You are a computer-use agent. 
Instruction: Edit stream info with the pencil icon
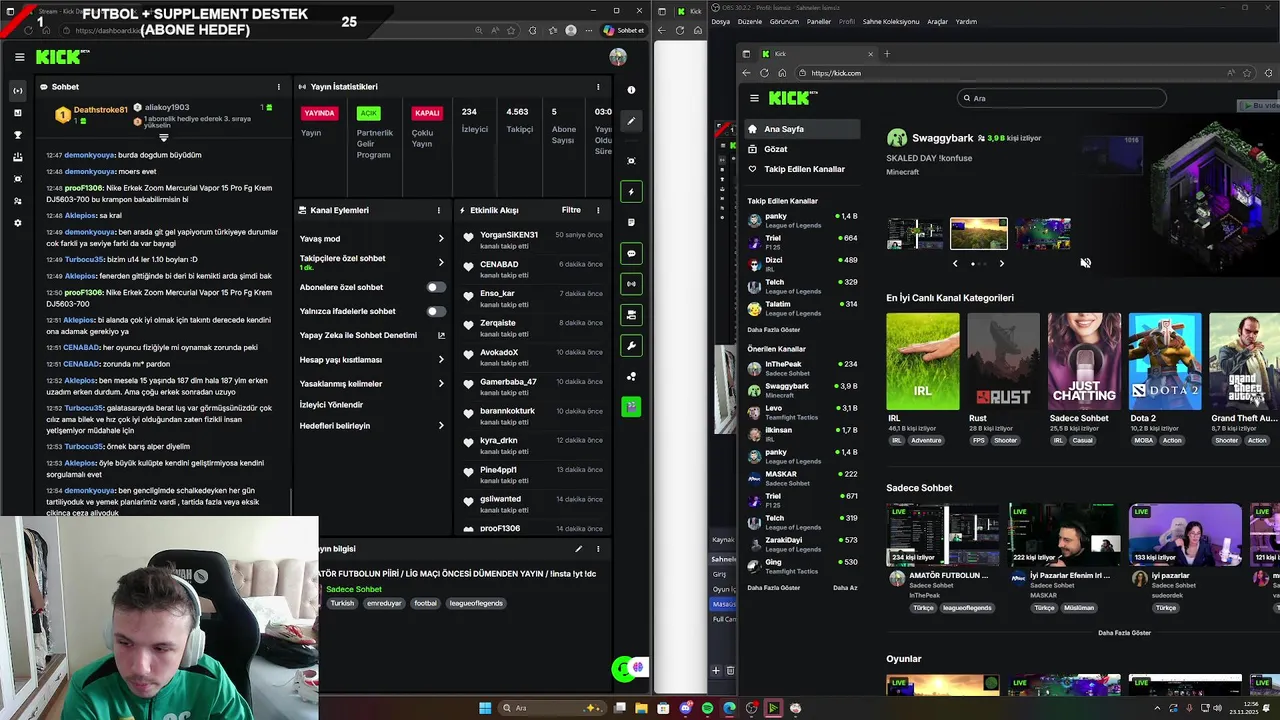[x=578, y=549]
